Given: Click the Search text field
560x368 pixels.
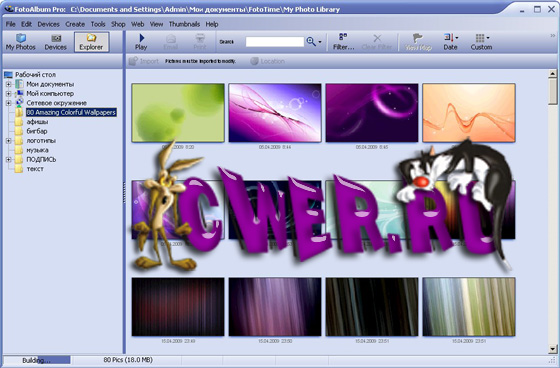Looking at the screenshot, I should (275, 42).
